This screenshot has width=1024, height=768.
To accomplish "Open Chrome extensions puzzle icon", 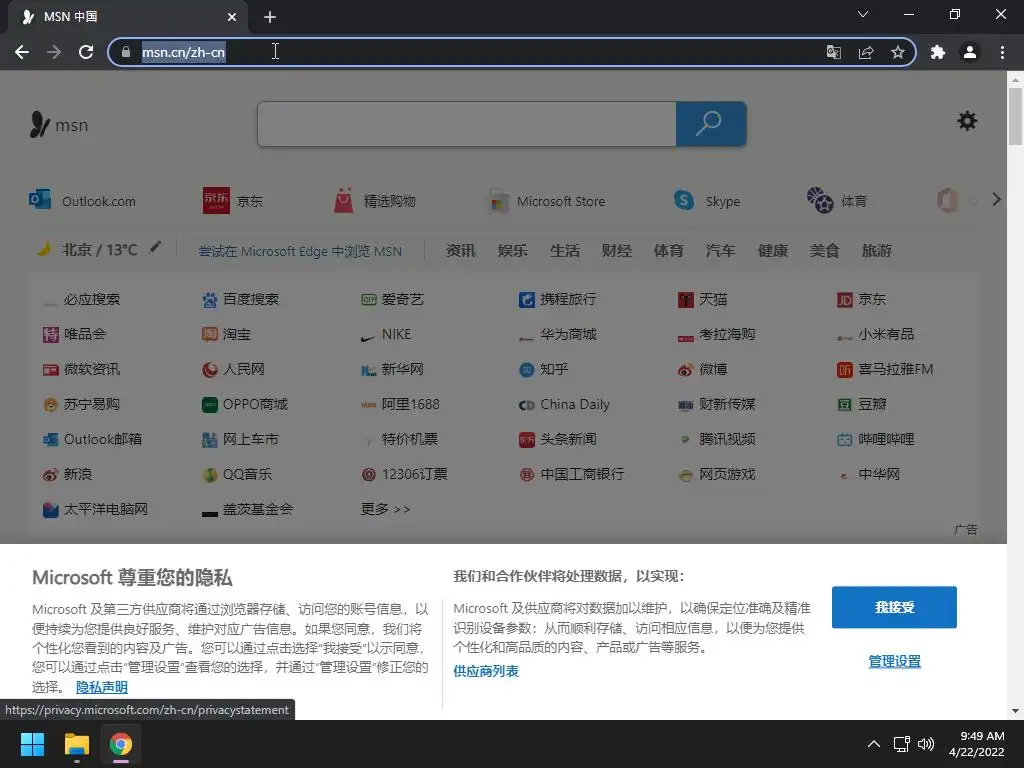I will tap(938, 52).
